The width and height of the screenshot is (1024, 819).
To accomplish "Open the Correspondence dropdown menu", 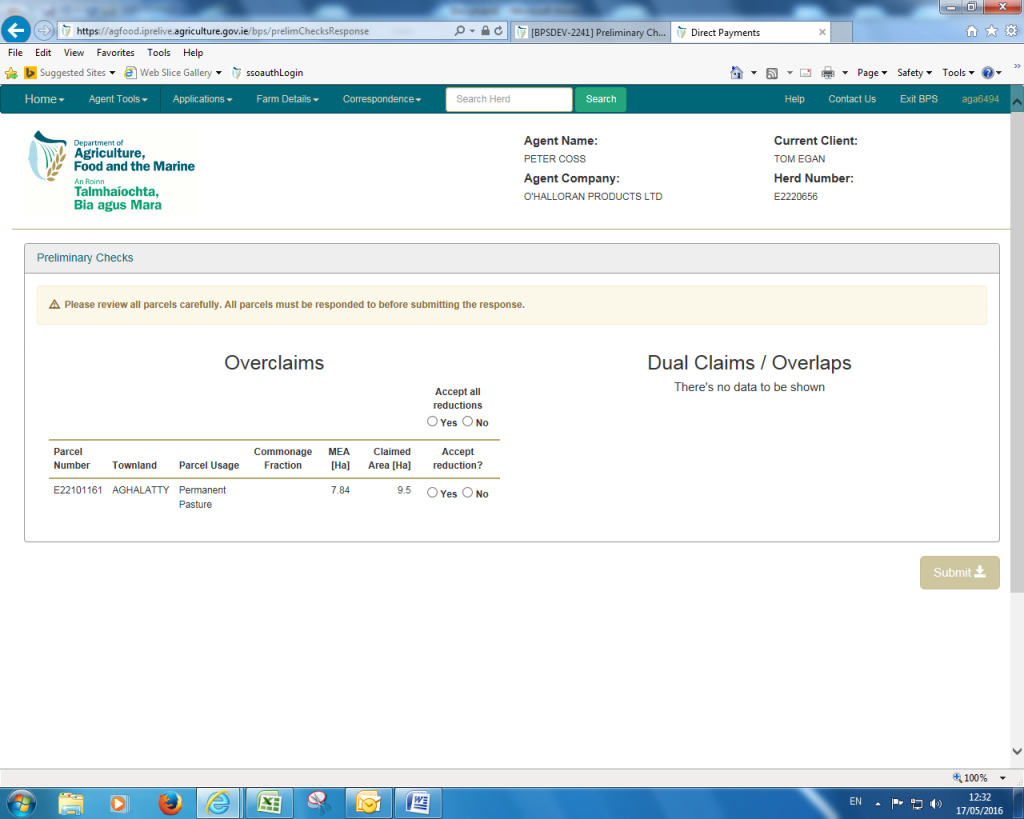I will pos(381,99).
